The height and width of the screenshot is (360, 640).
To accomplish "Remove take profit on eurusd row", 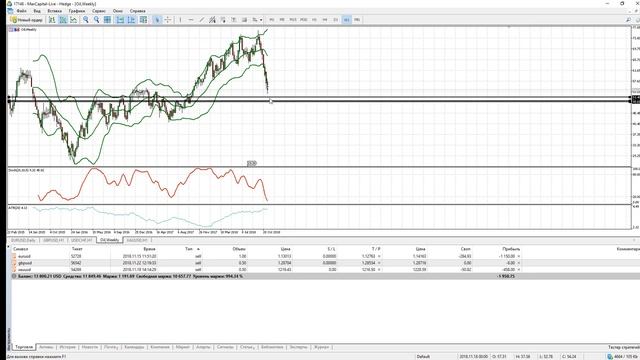I will tap(379, 256).
